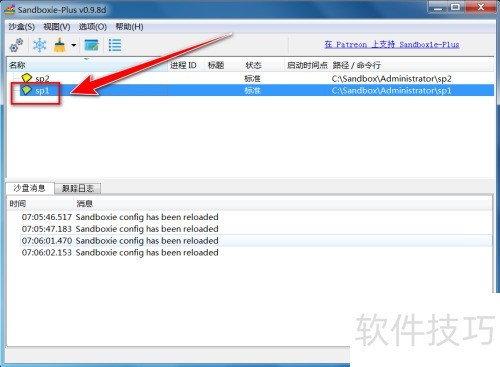Click path C:\Sandbox\Administrator\sp1
Viewport: 500px width, 367px height.
click(391, 90)
